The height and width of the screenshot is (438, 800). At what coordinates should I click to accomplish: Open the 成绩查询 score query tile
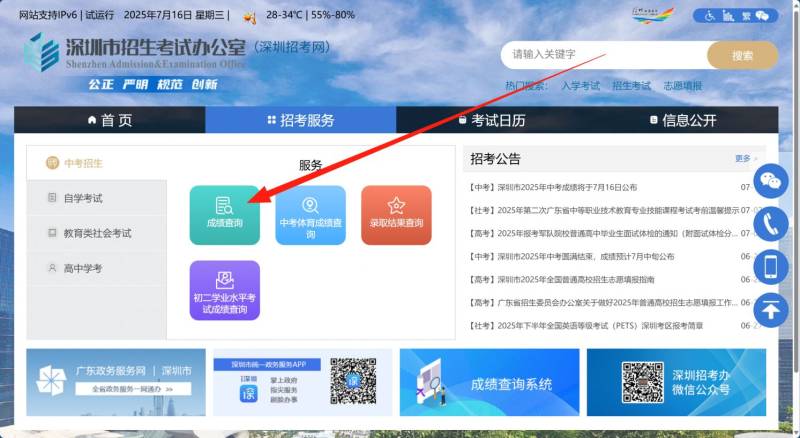[x=225, y=215]
